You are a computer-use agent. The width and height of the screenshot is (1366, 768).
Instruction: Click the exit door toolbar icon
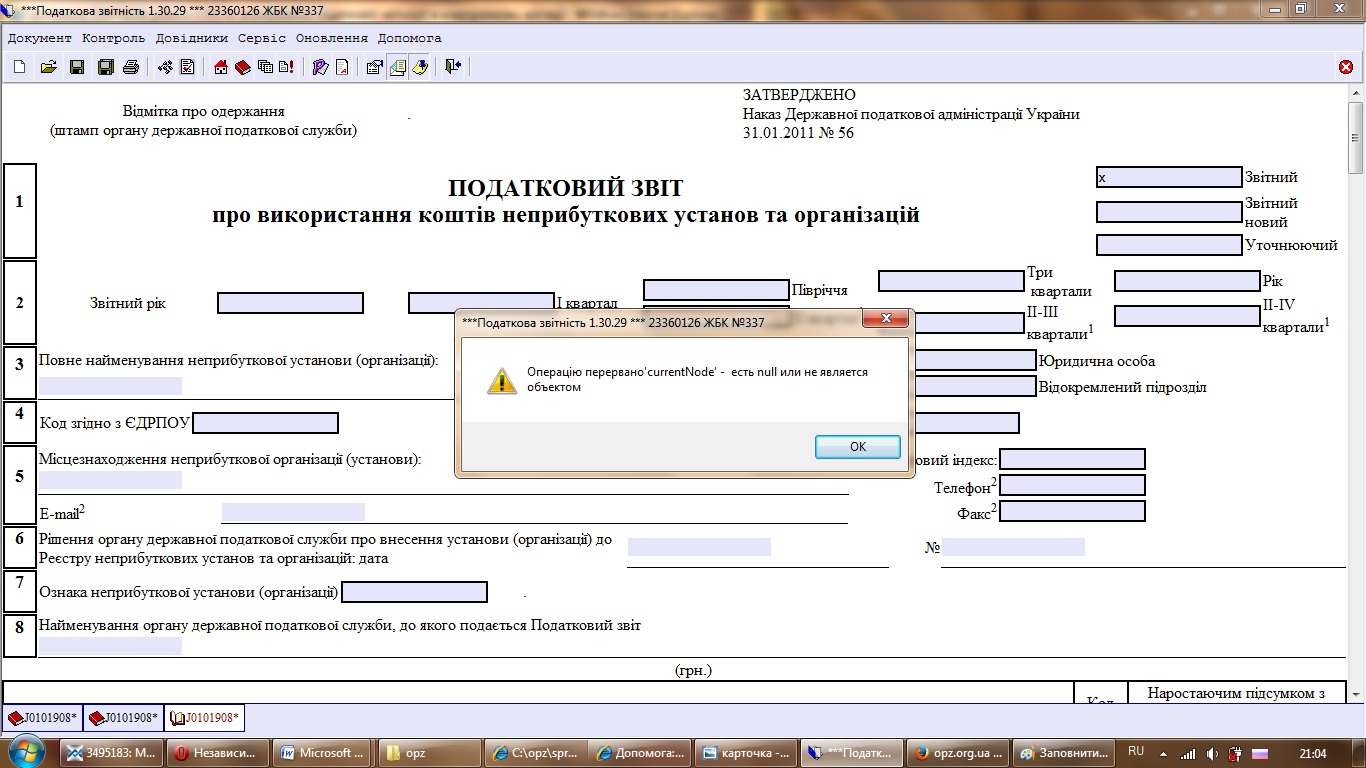click(453, 67)
